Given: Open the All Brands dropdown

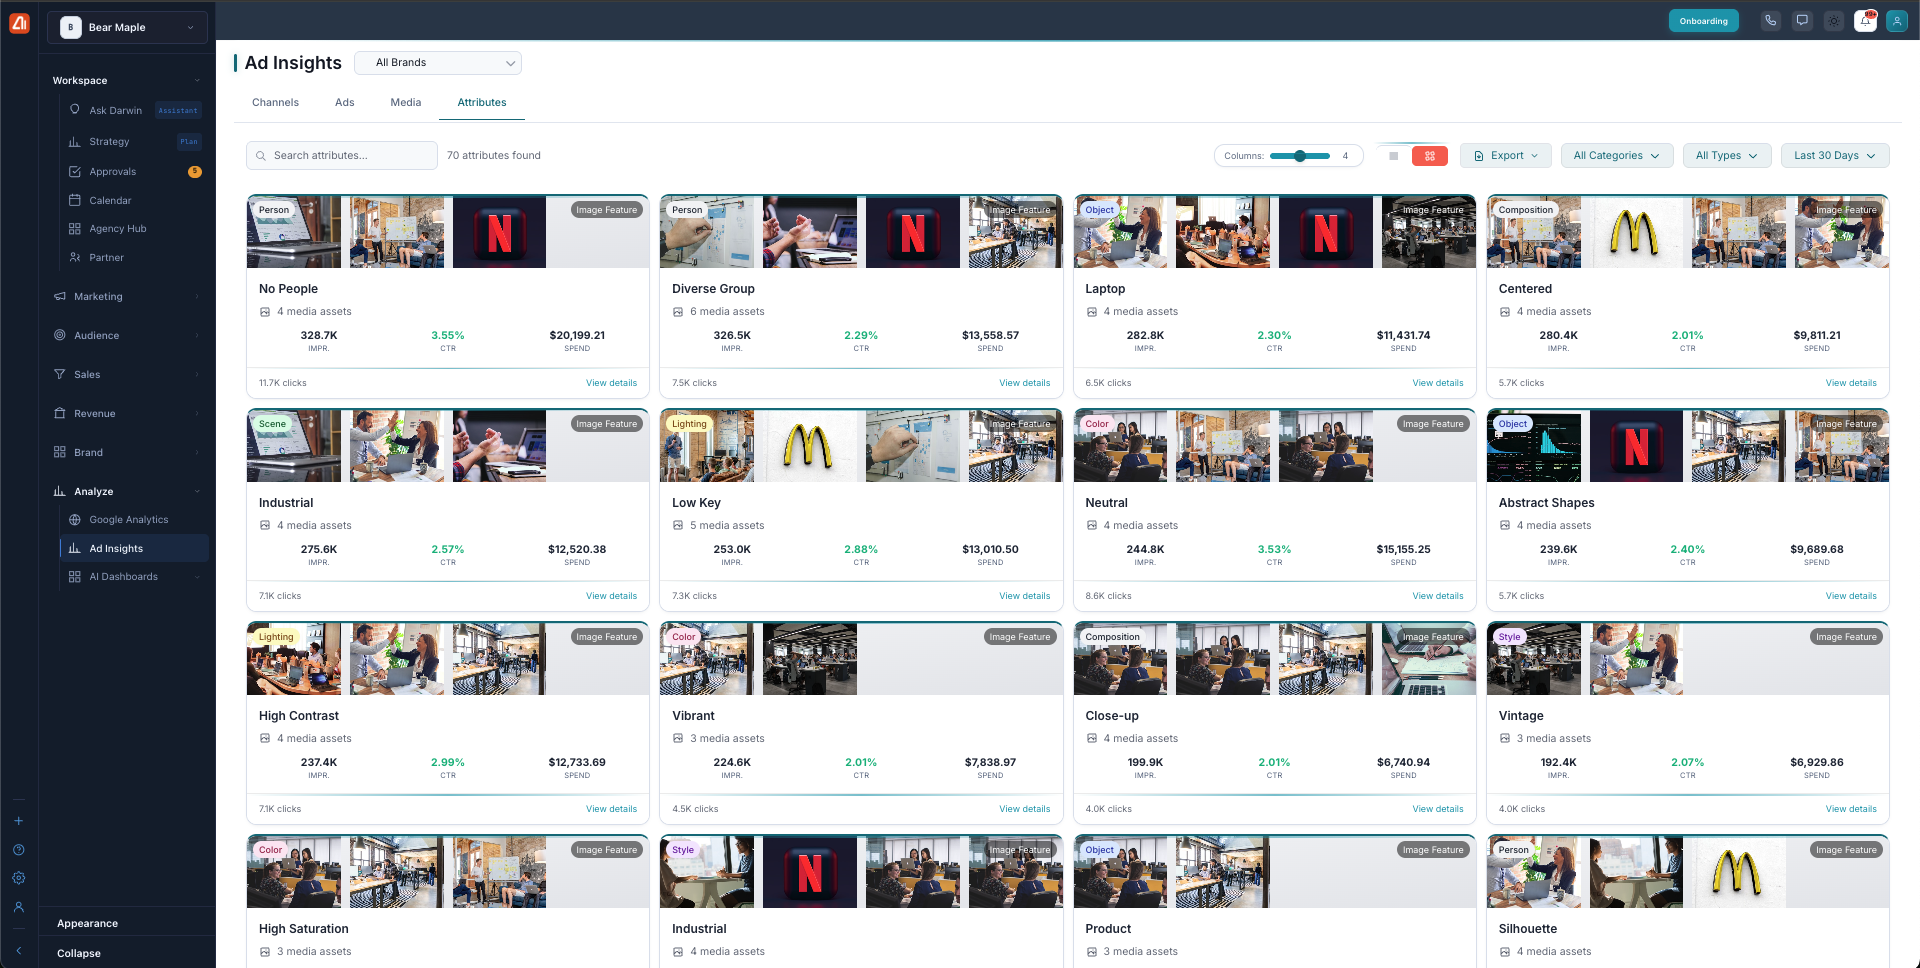Looking at the screenshot, I should click(x=438, y=63).
